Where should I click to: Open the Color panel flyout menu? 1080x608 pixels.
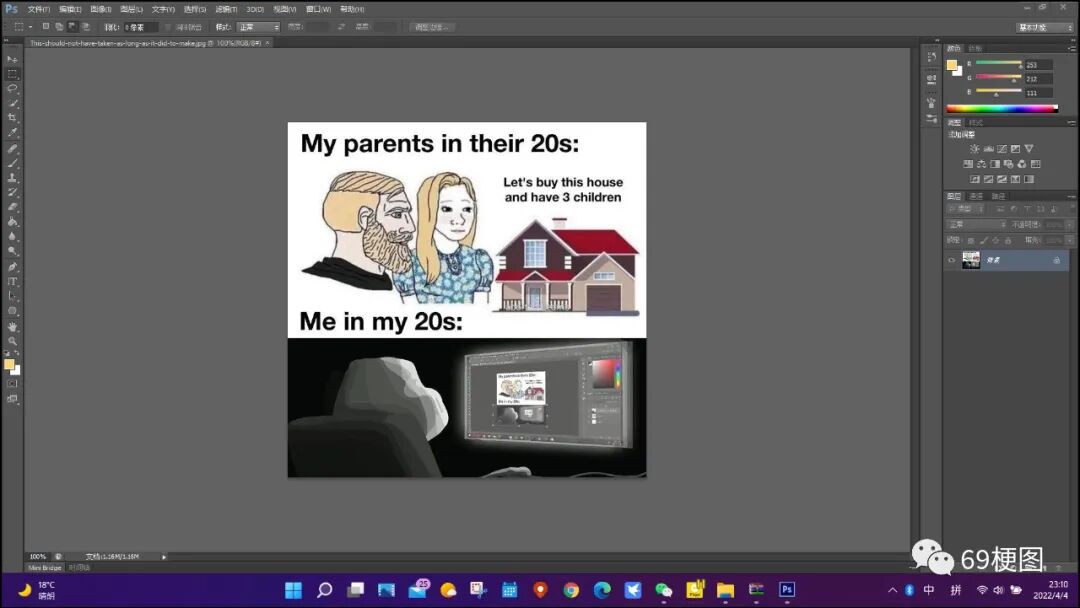[1072, 48]
